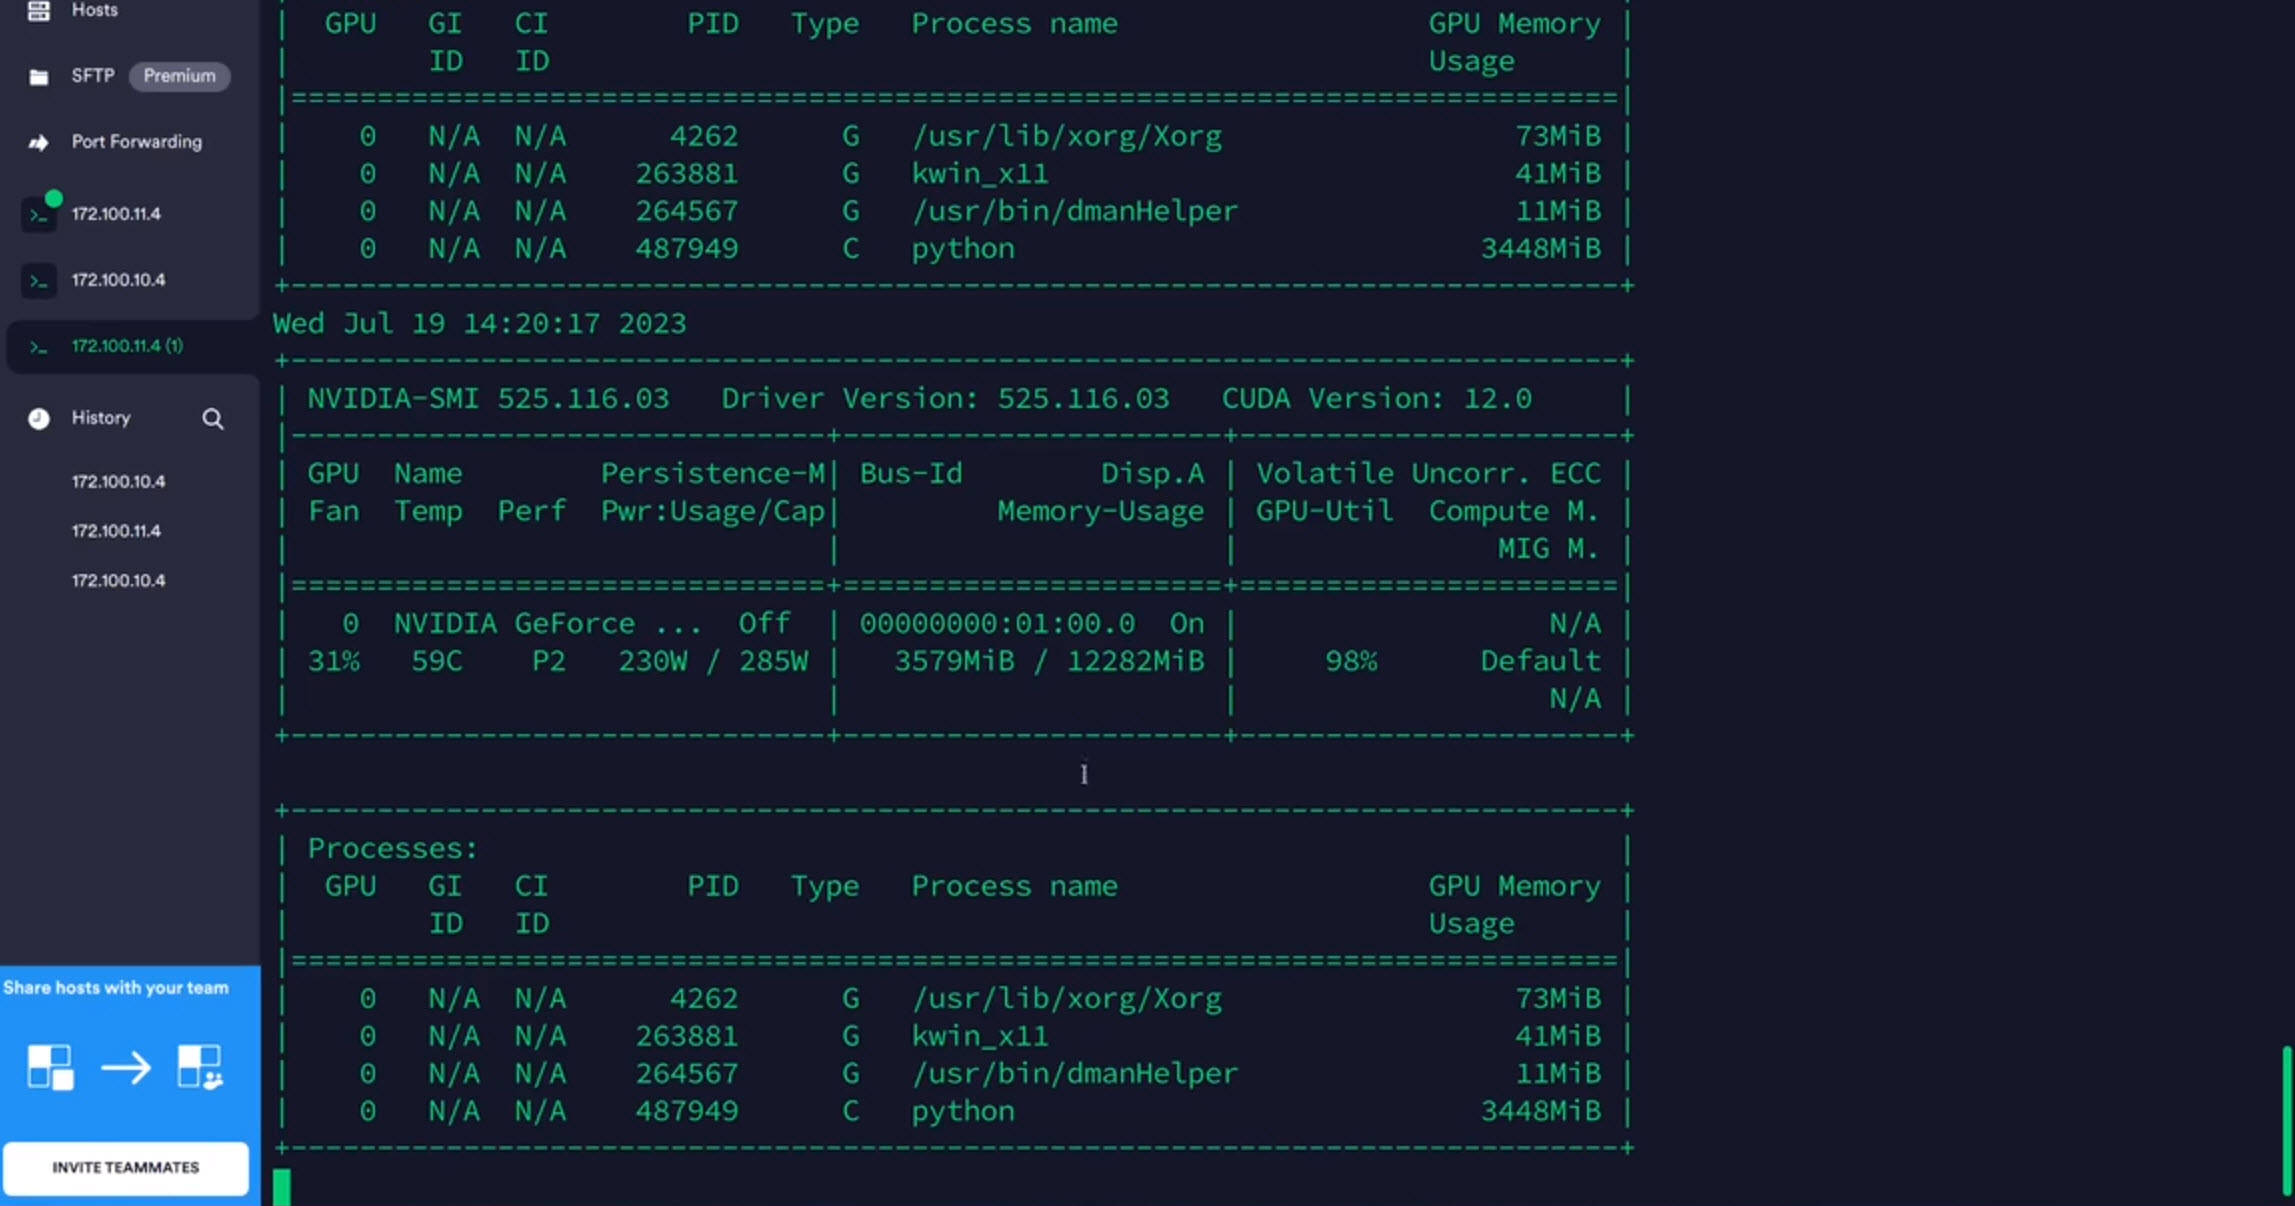This screenshot has width=2295, height=1206.
Task: Click terminal icon of 172.100.10.4 session
Action: tap(39, 281)
